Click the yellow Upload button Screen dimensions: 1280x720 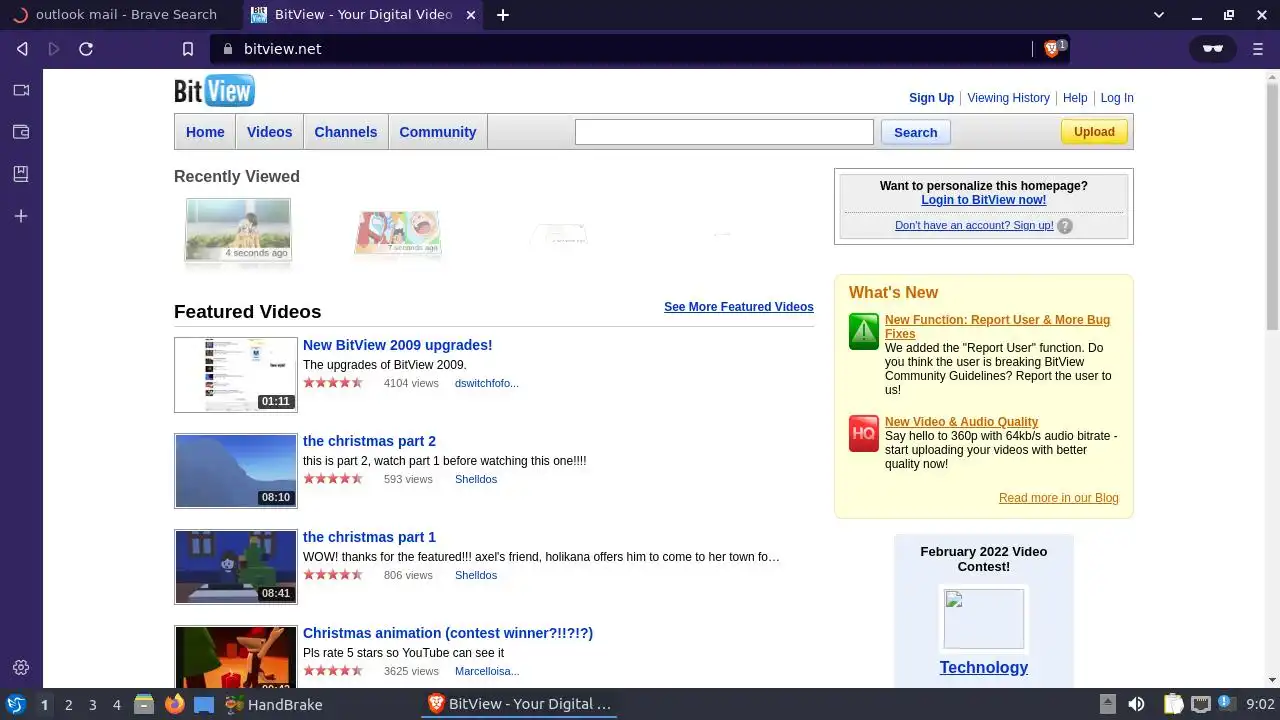1094,131
